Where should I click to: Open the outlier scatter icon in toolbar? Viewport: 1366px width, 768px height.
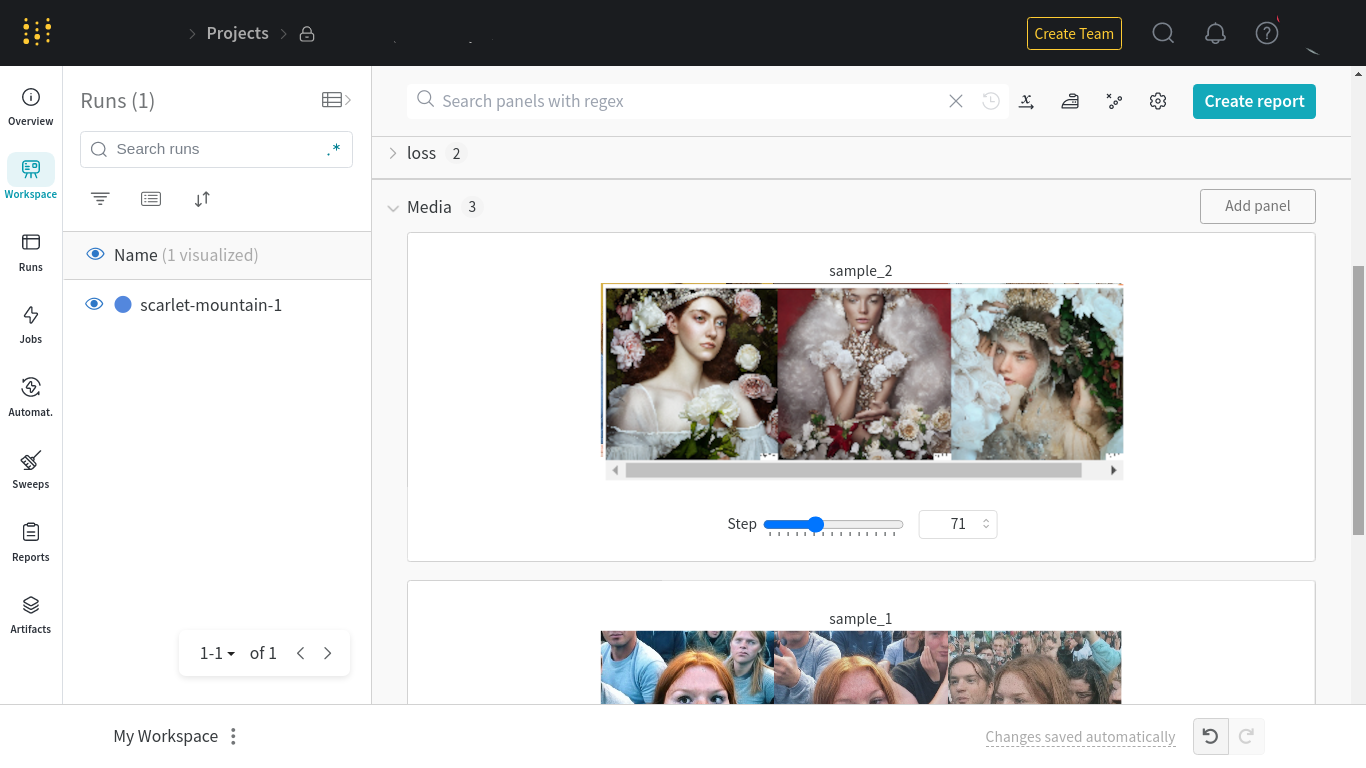[1114, 101]
